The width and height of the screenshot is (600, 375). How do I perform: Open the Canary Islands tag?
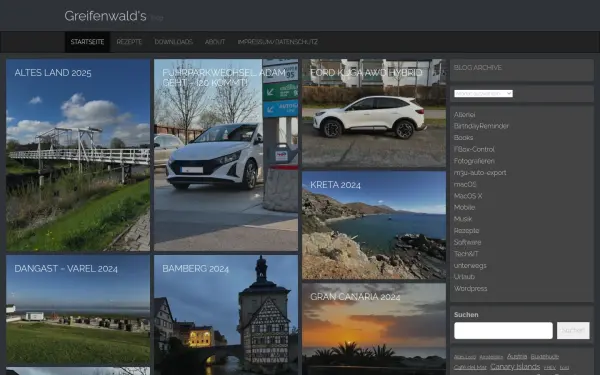pos(515,367)
